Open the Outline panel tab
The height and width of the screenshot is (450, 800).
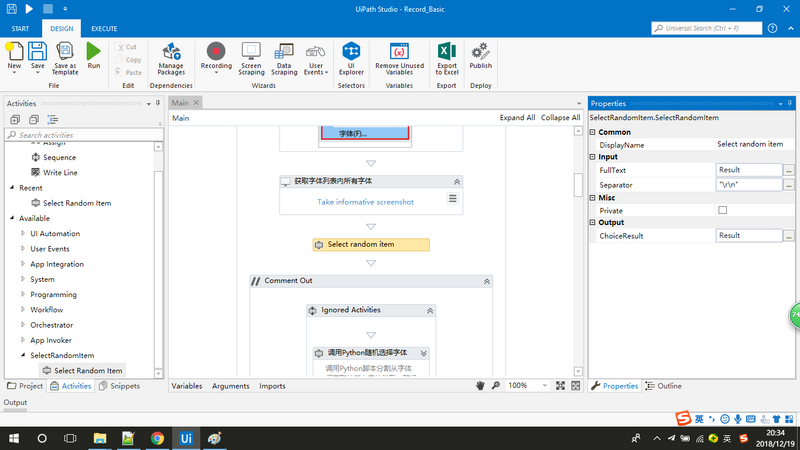(664, 386)
